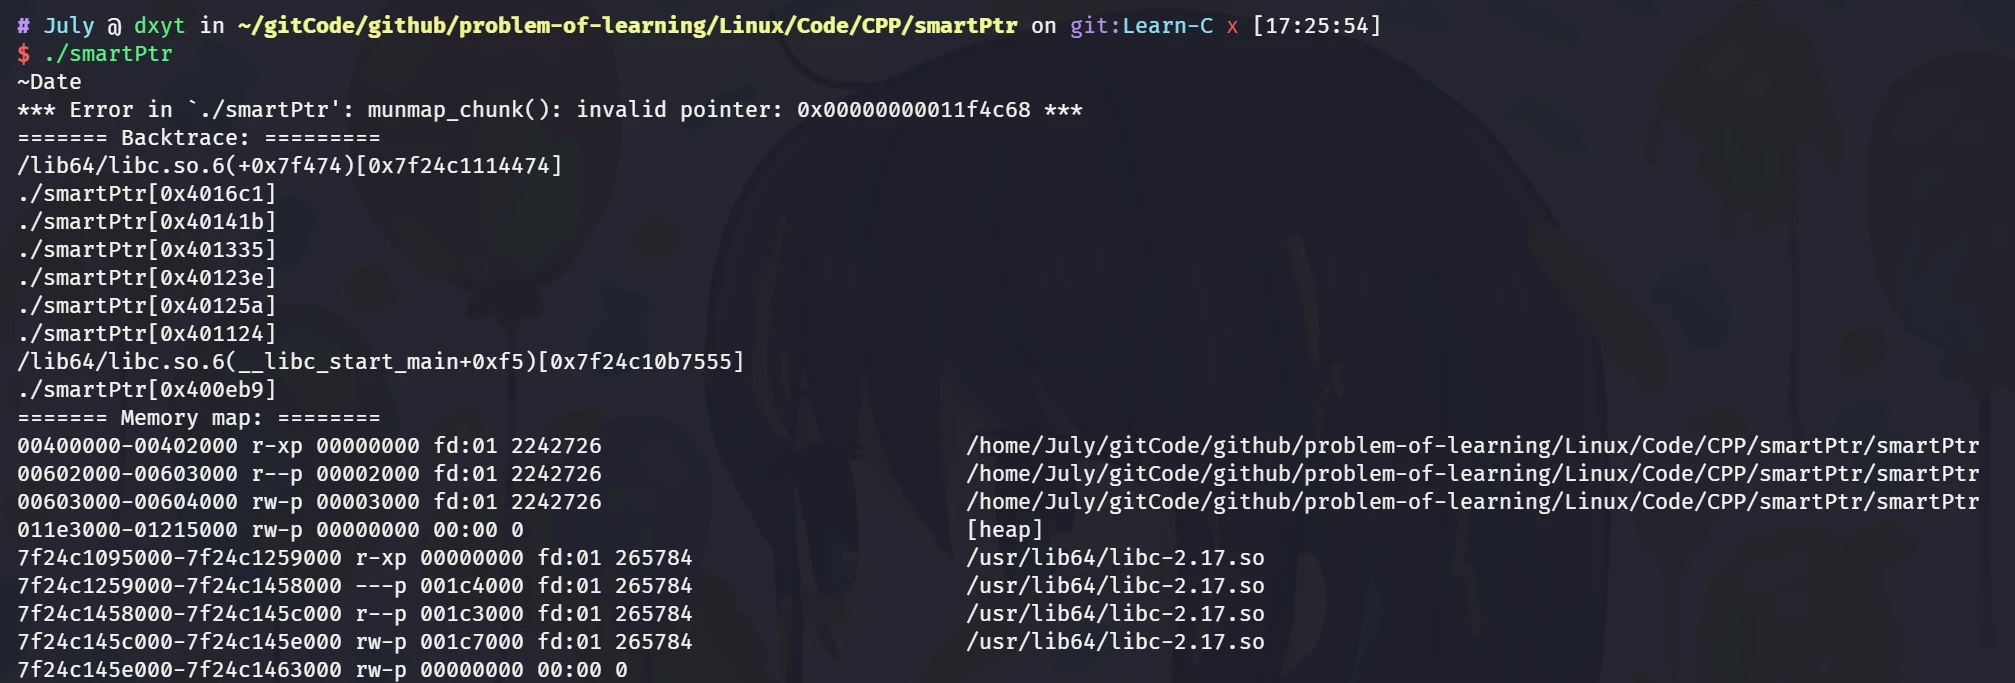Click the libc-2.17.so path on the r-xp row
2015x683 pixels.
point(1115,558)
